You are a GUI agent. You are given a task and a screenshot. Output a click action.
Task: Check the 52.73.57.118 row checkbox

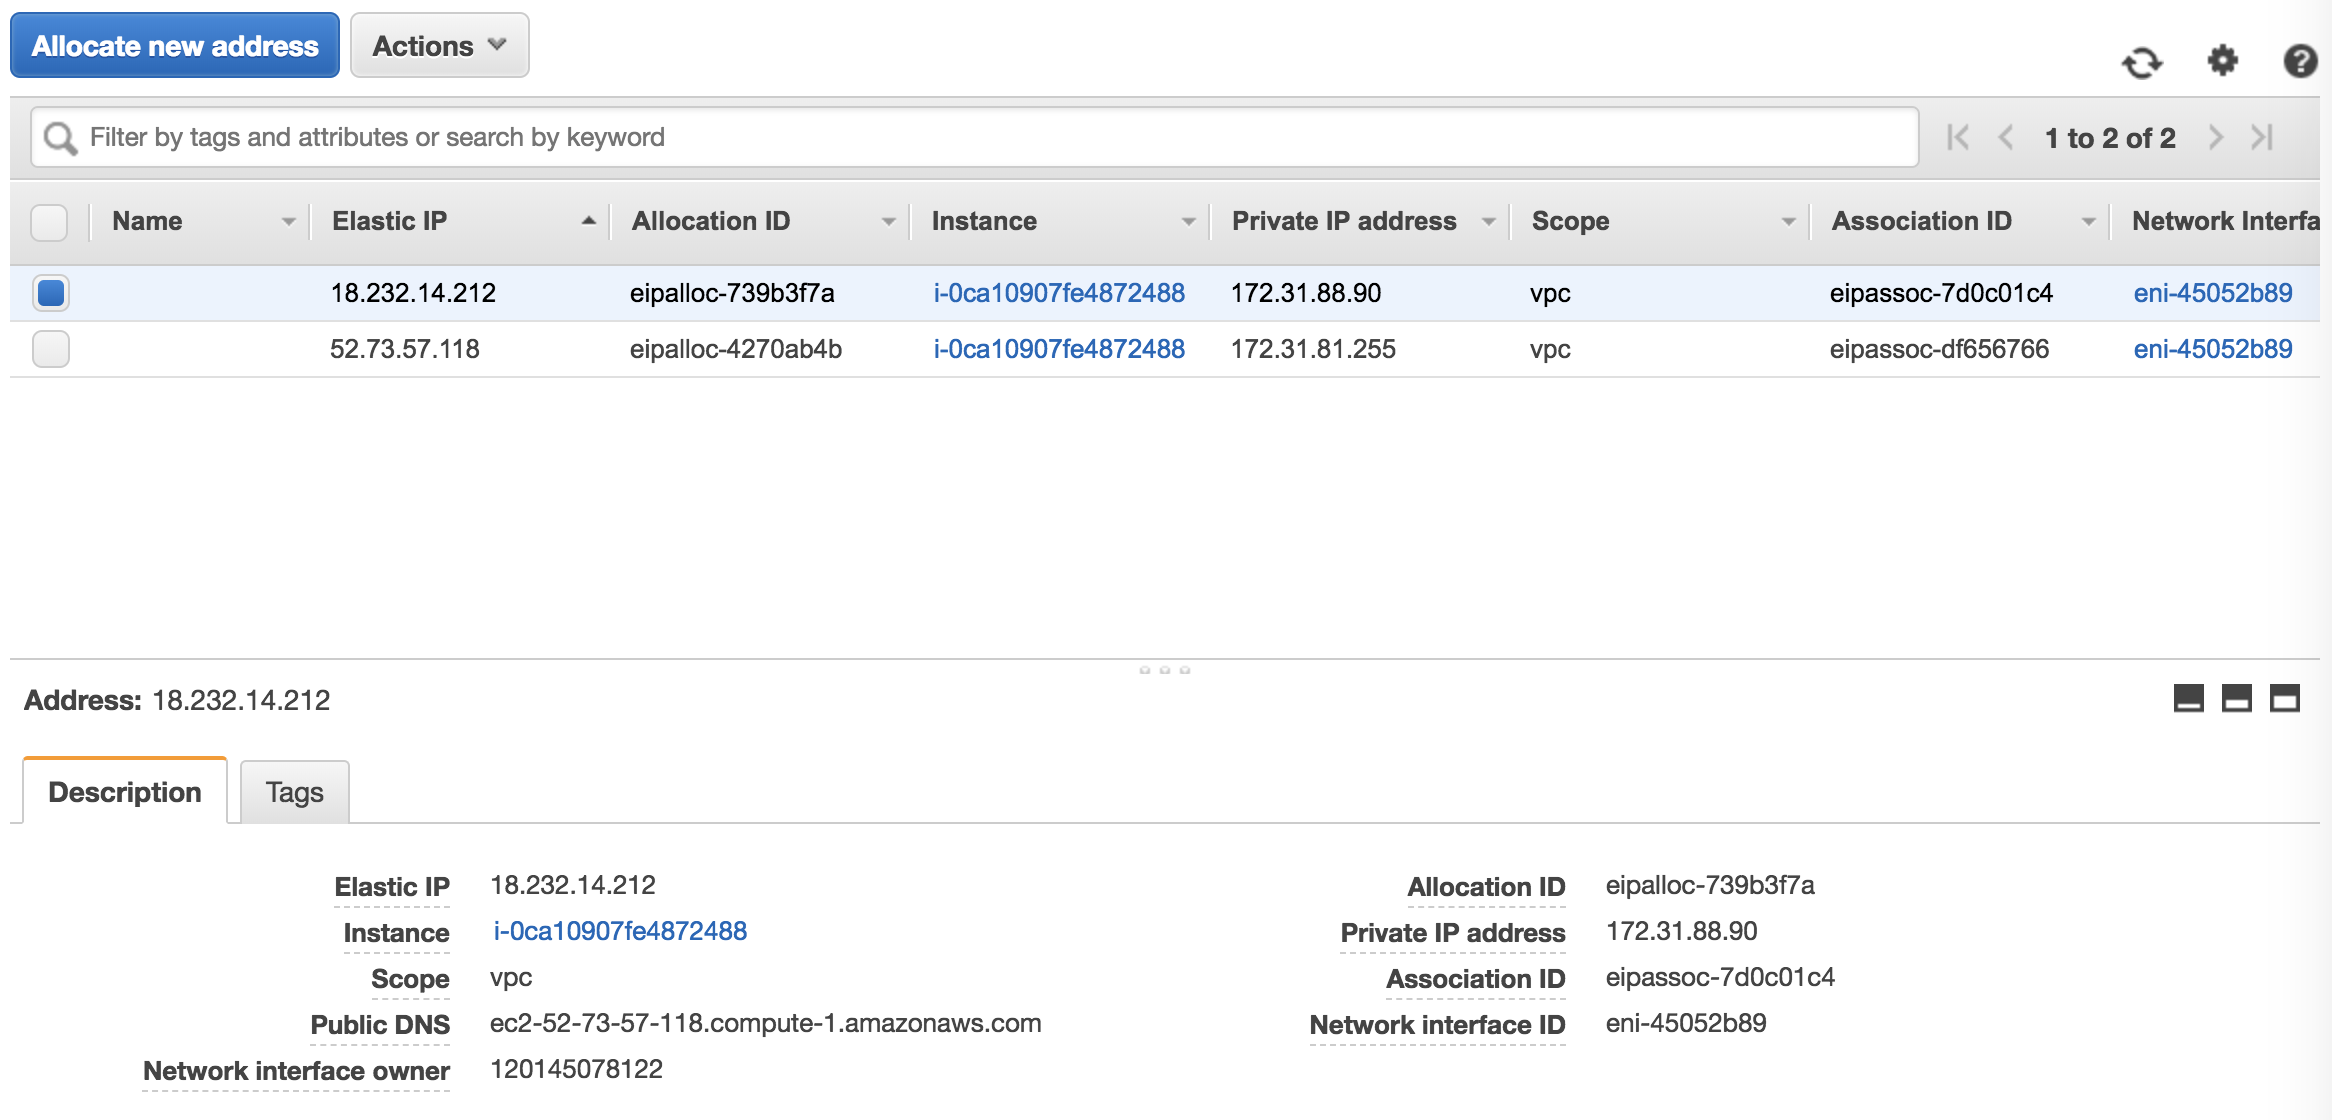(x=51, y=349)
